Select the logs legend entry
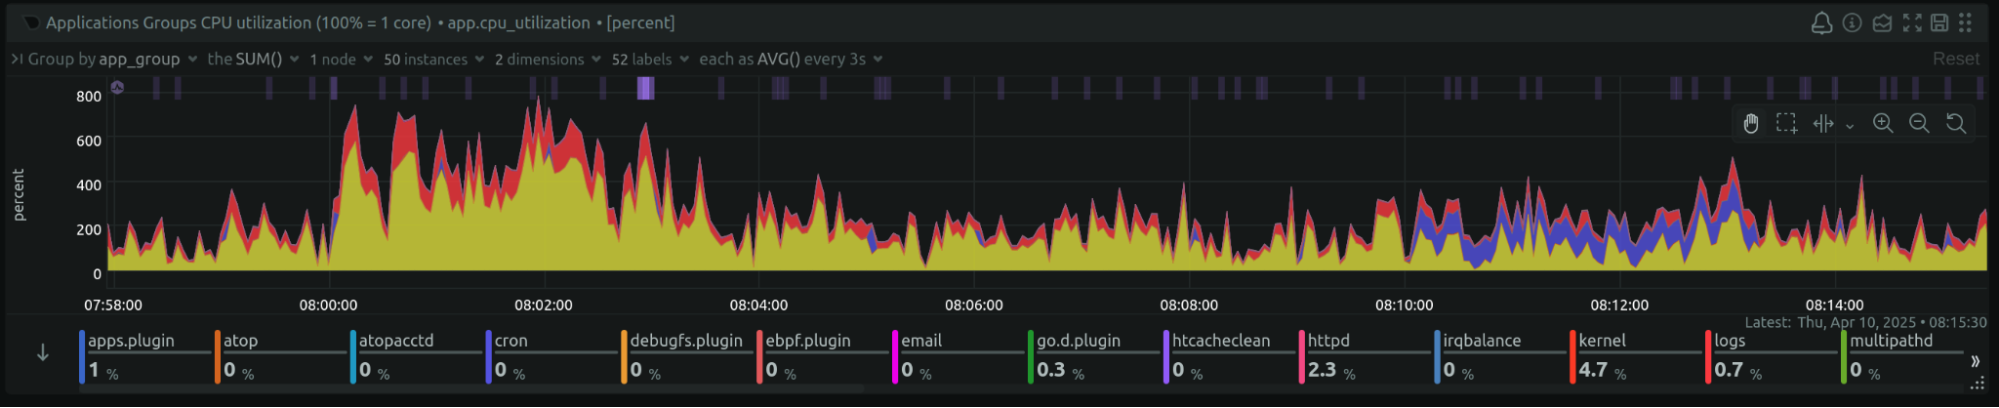The height and width of the screenshot is (408, 1999). pyautogui.click(x=1772, y=357)
